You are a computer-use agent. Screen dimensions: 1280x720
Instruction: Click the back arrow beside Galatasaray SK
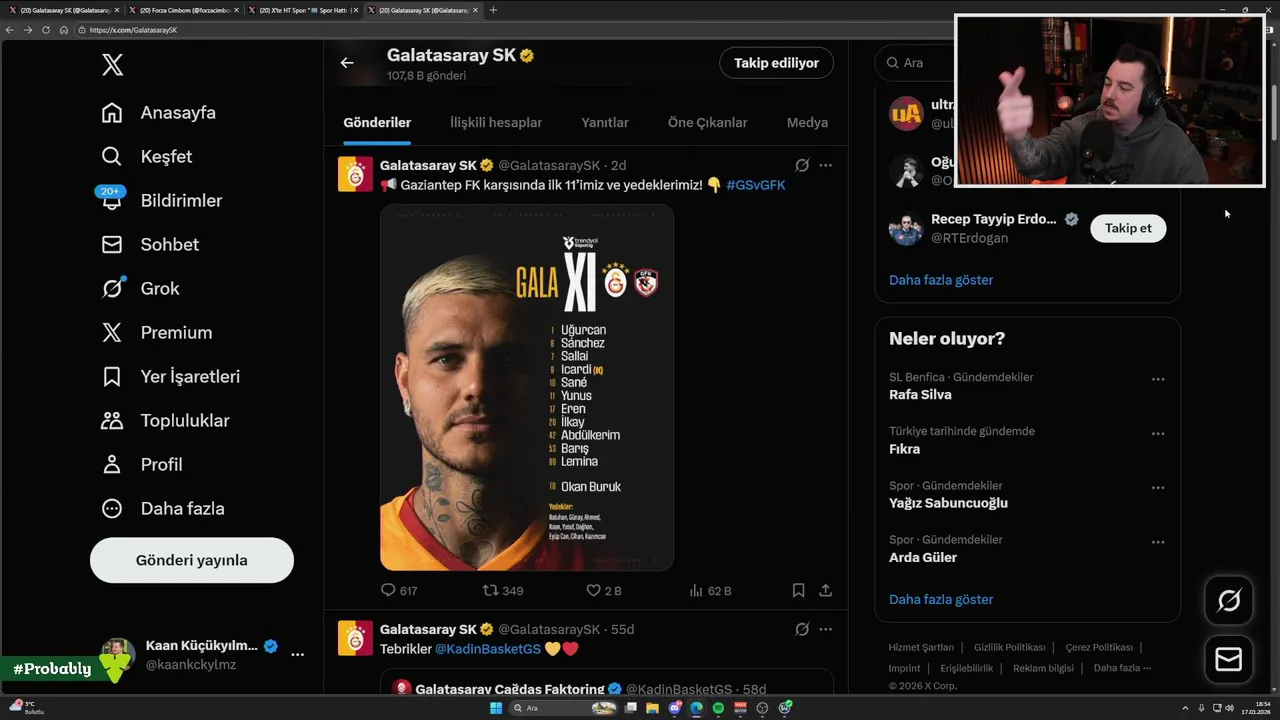(347, 63)
